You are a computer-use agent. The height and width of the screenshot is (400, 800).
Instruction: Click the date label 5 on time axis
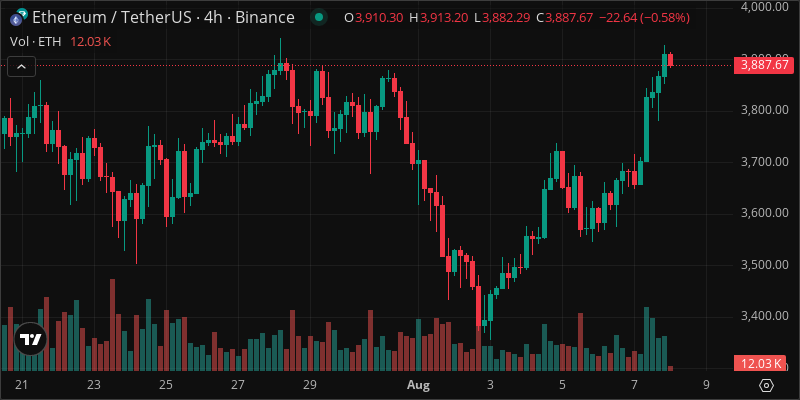click(562, 384)
